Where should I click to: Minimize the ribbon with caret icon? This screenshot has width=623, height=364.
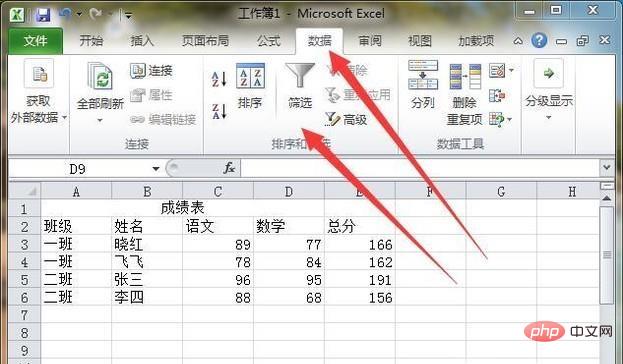click(x=518, y=41)
